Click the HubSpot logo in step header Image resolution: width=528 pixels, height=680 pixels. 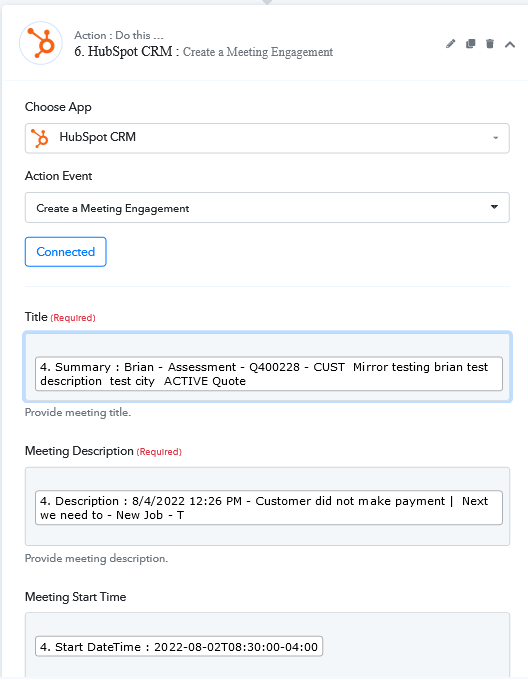point(41,43)
